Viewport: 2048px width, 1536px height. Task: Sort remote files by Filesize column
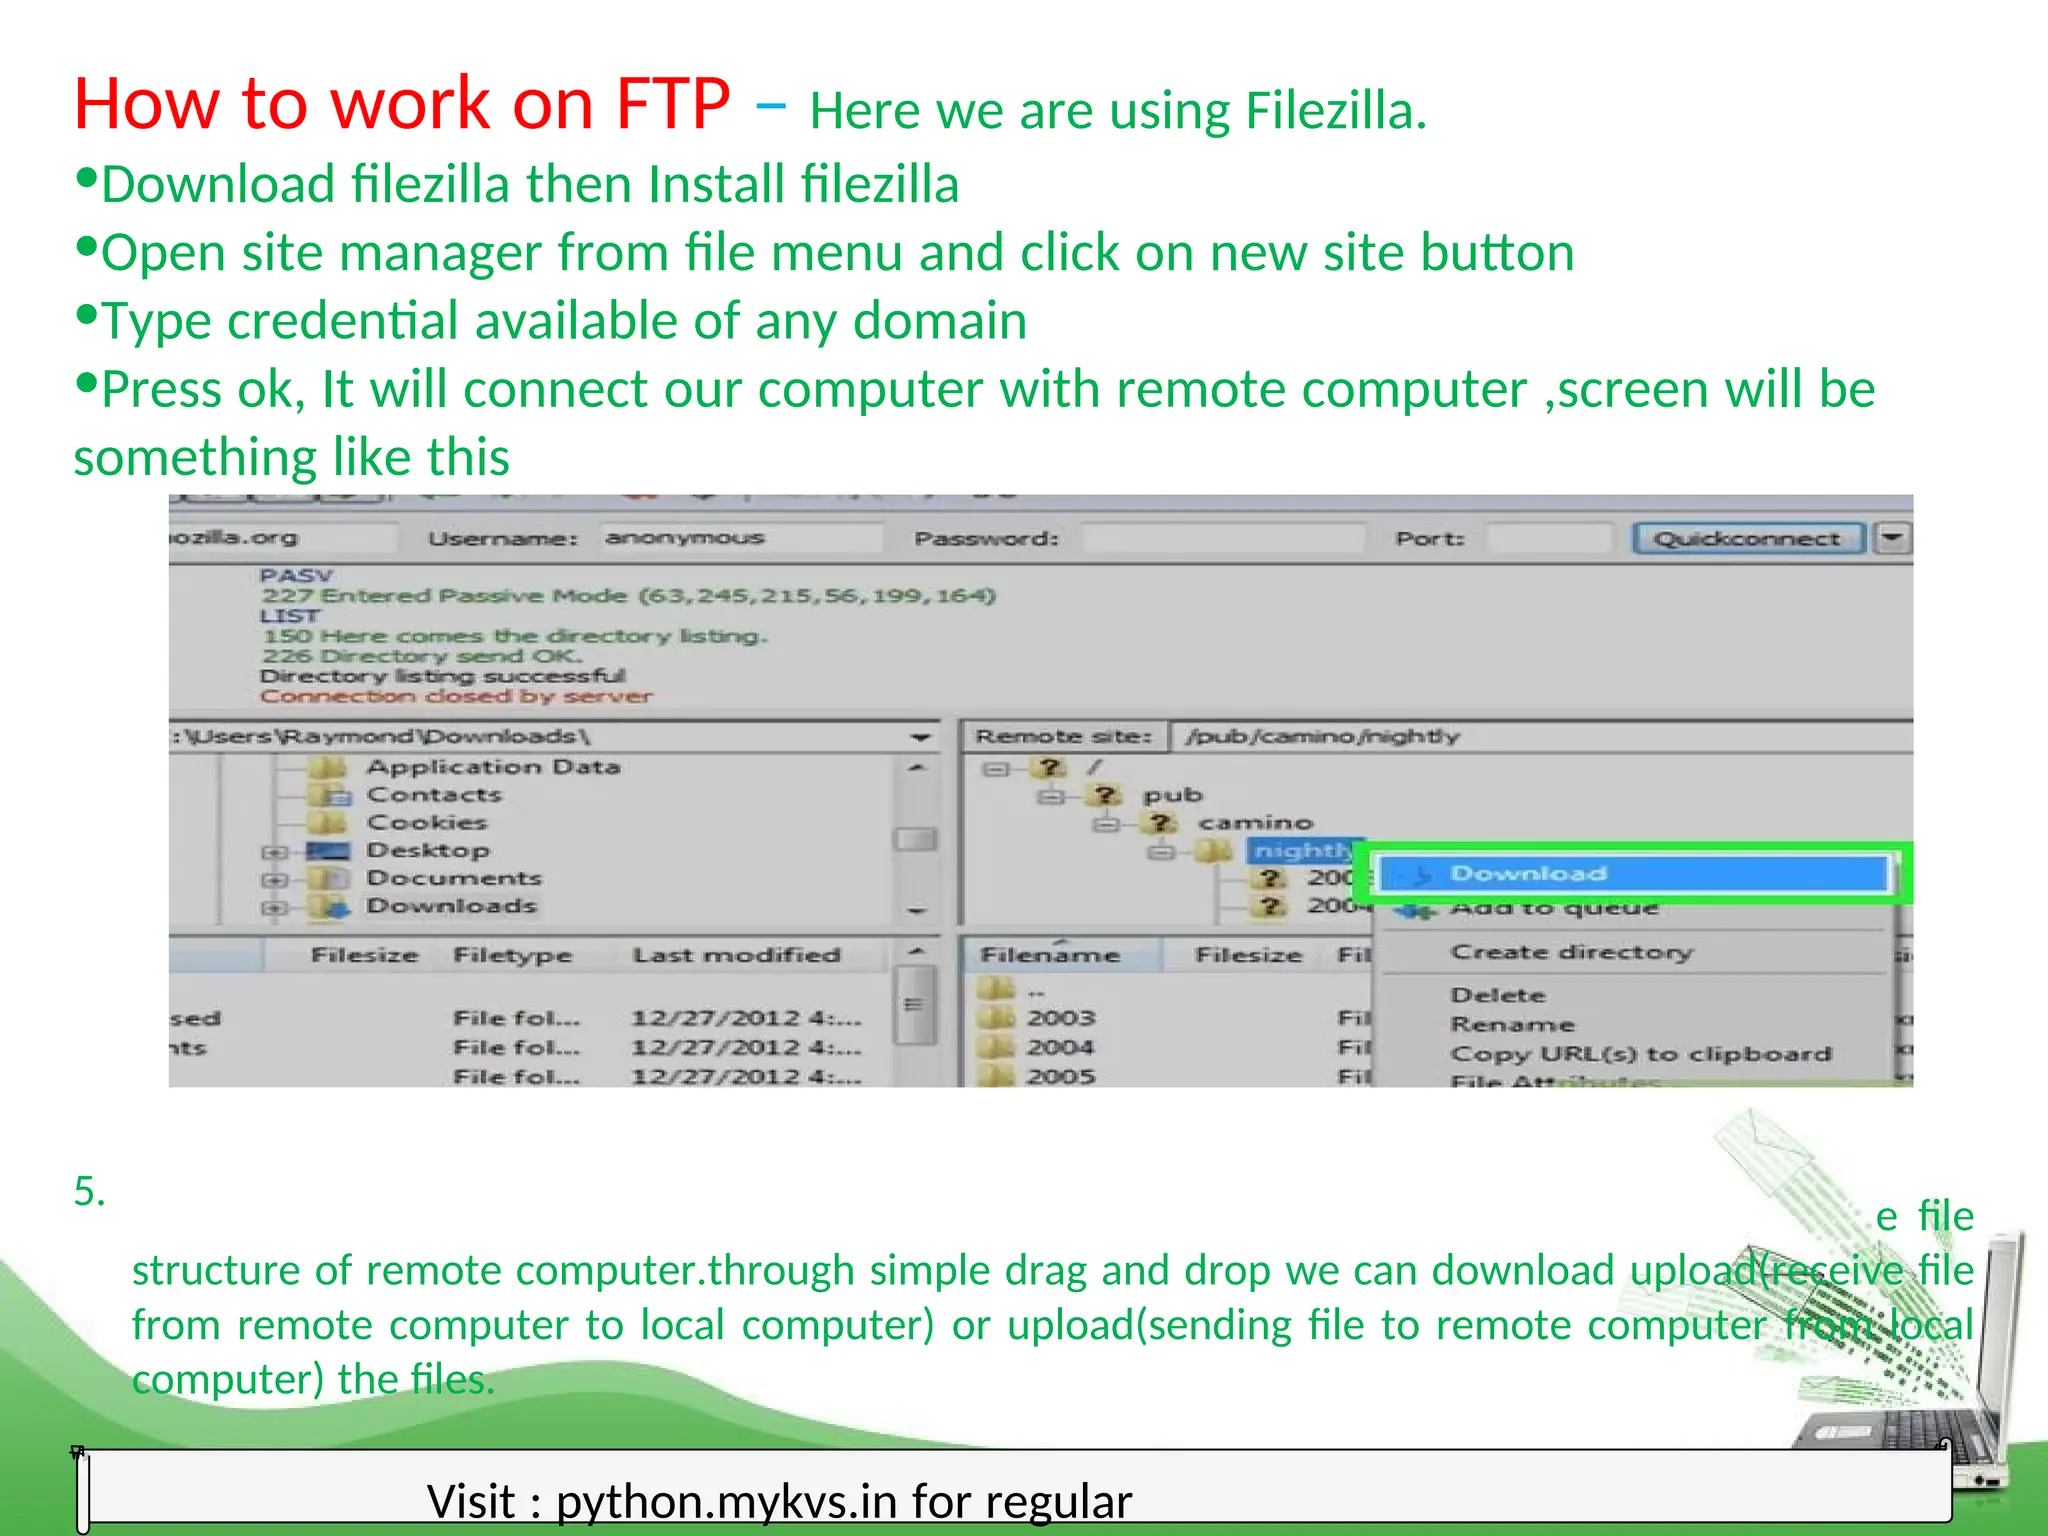click(1249, 956)
